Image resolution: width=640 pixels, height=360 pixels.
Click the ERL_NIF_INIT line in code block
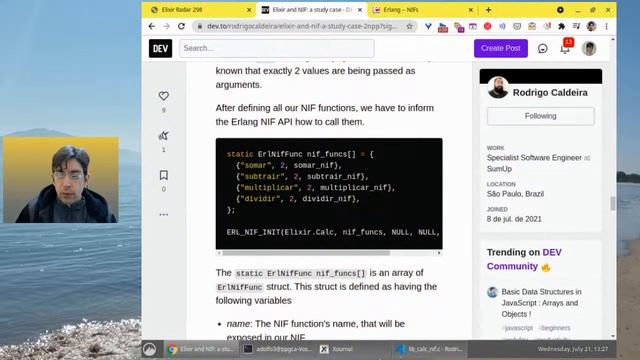333,232
